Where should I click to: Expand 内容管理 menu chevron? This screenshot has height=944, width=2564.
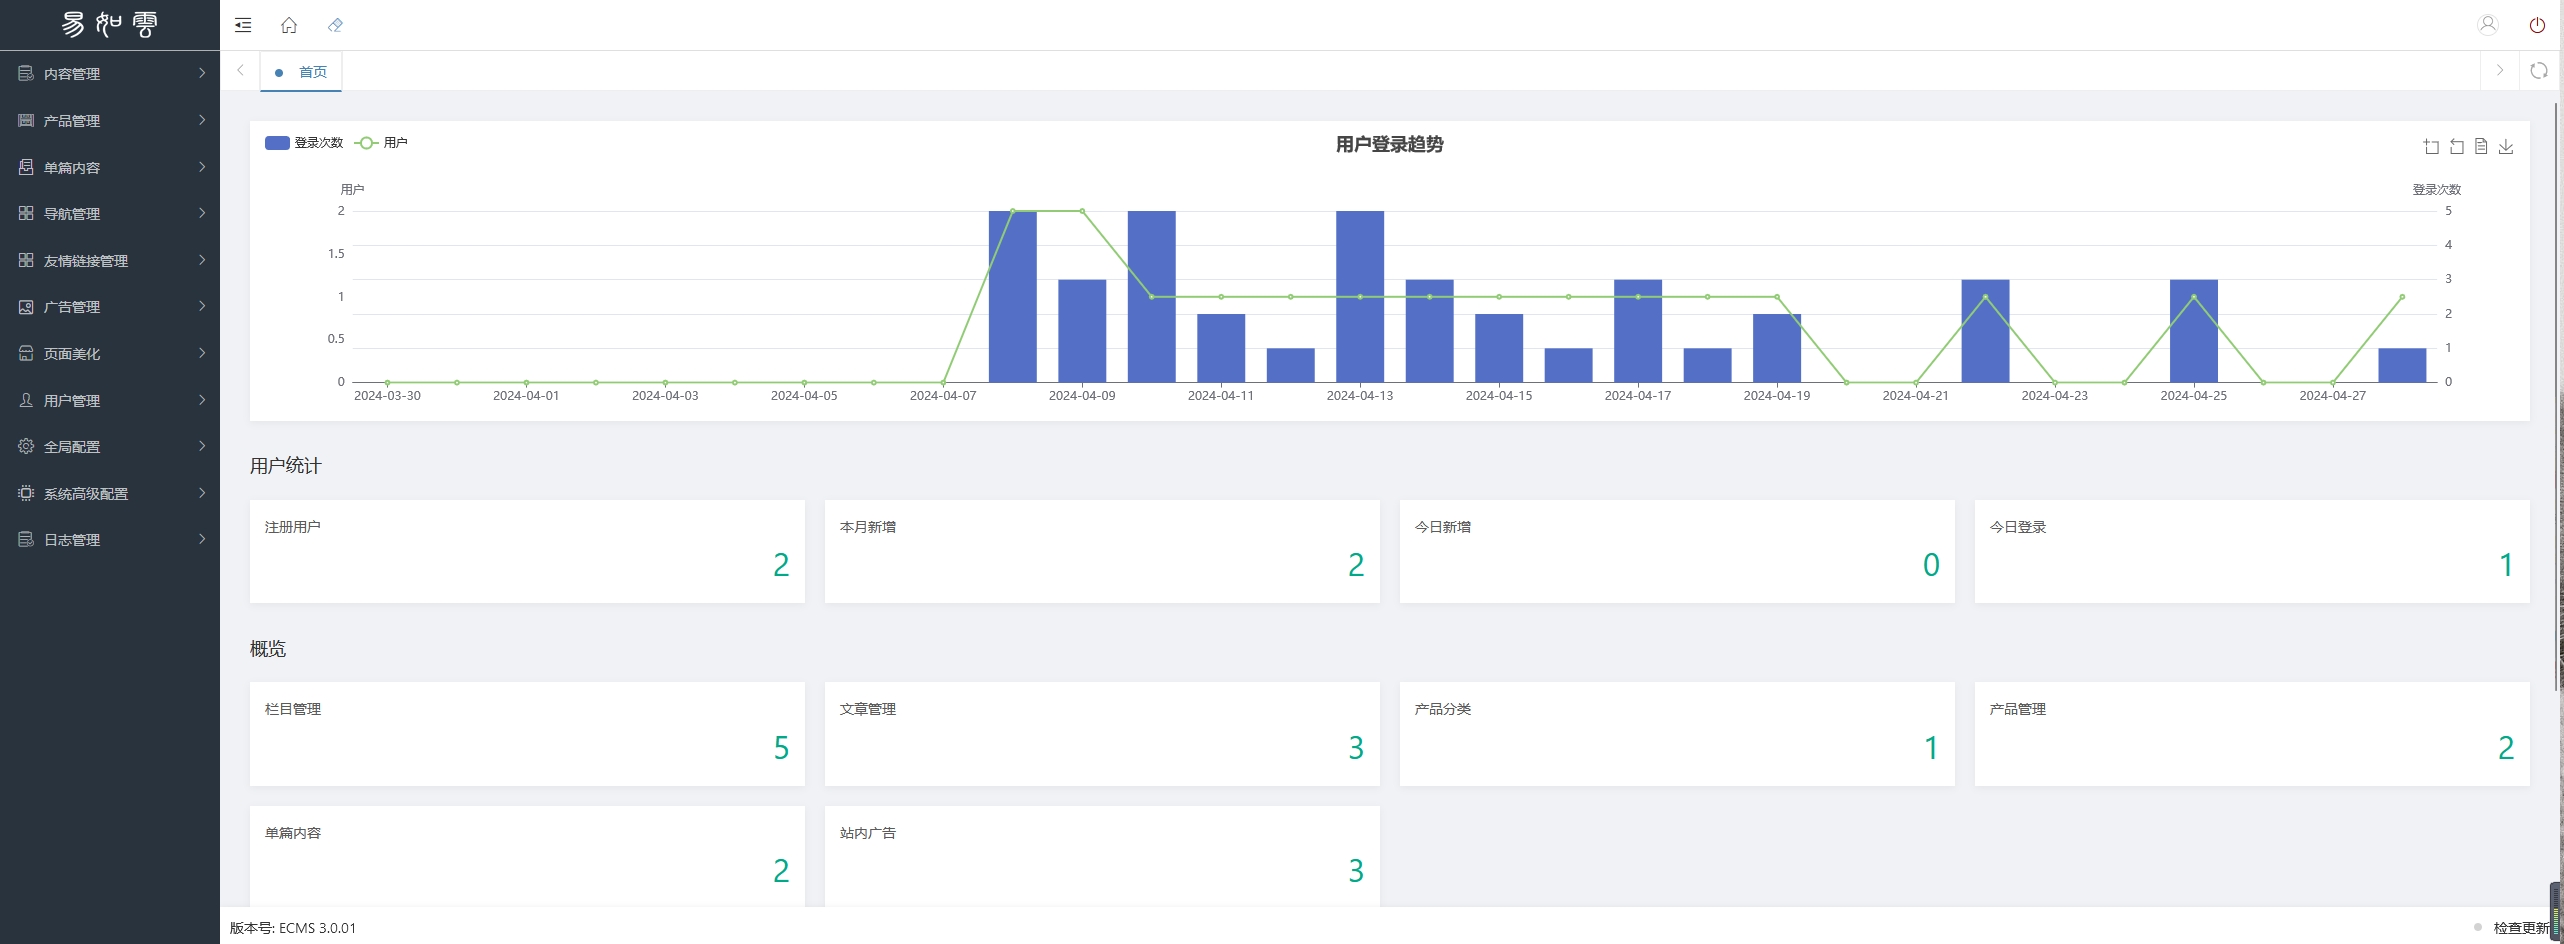pyautogui.click(x=202, y=73)
